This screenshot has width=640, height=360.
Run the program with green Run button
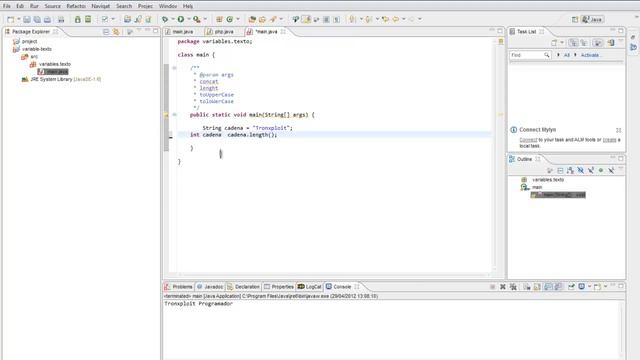180,19
